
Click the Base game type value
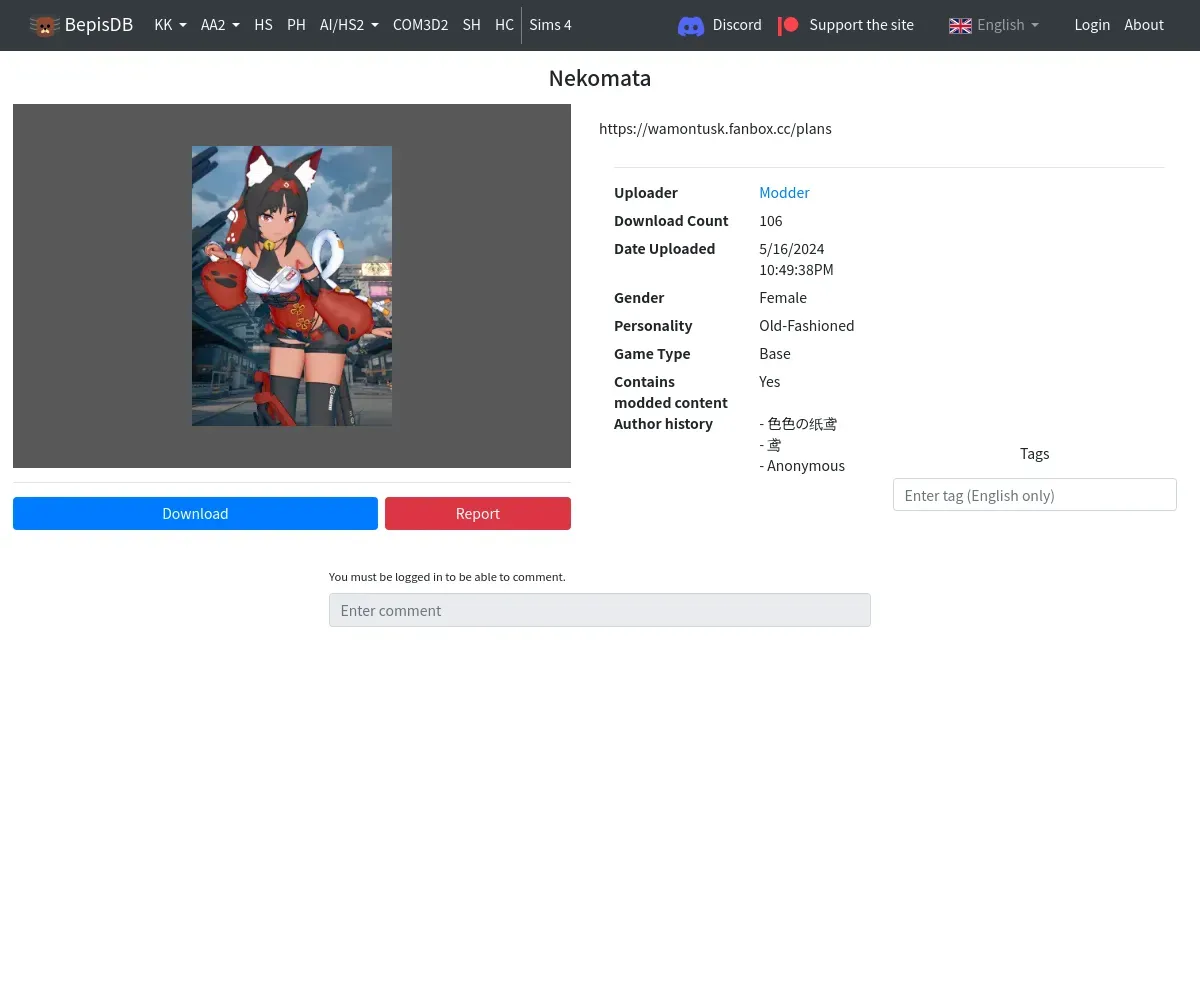tap(775, 354)
